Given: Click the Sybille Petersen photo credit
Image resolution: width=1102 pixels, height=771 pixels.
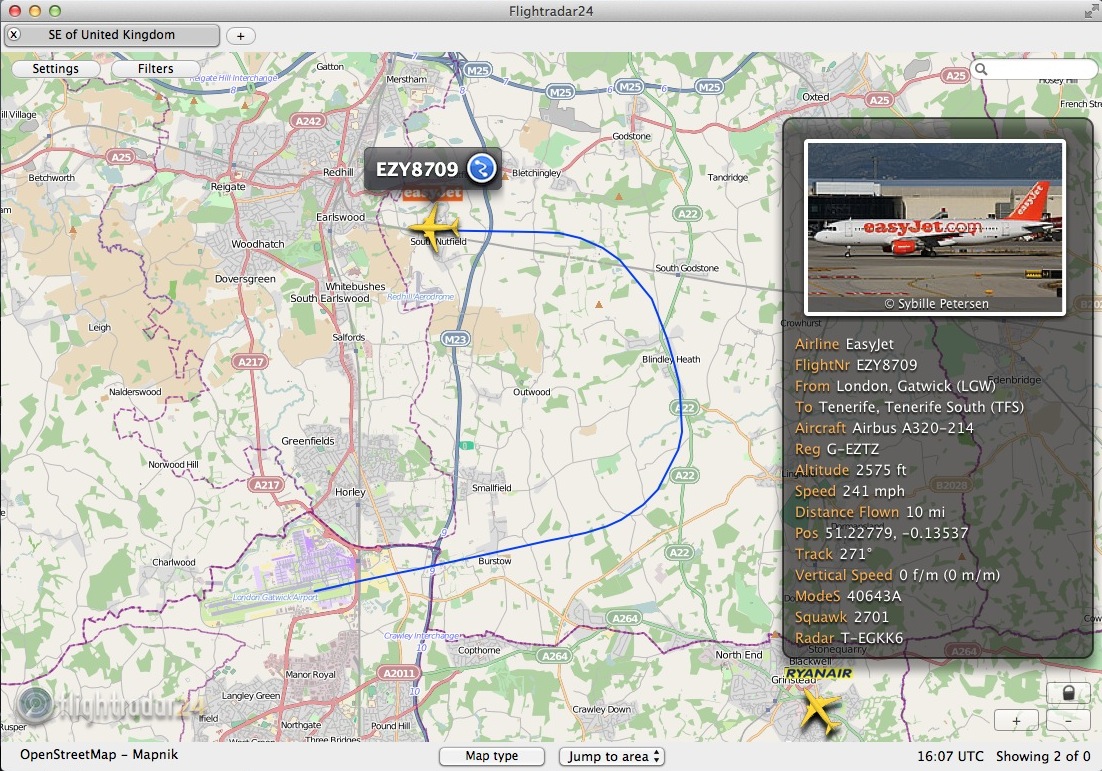Looking at the screenshot, I should [936, 304].
